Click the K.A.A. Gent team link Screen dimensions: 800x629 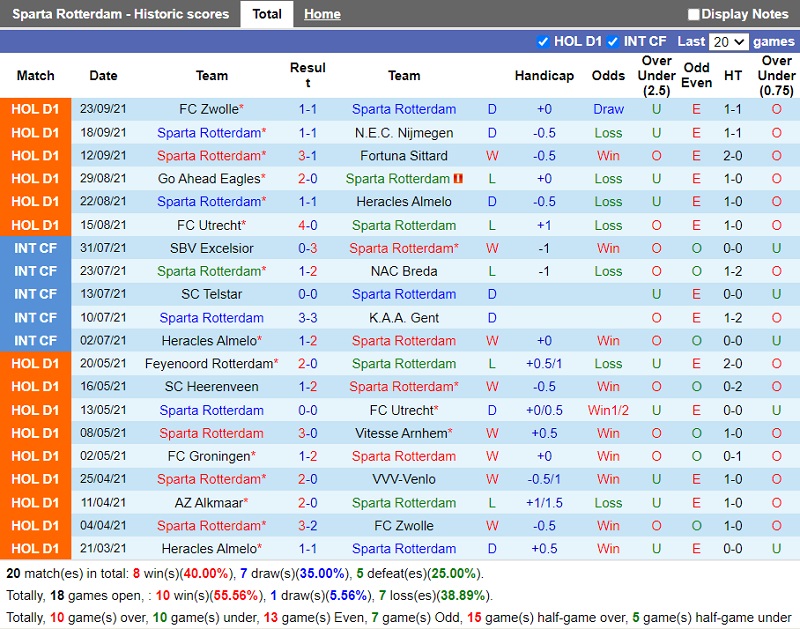point(404,318)
